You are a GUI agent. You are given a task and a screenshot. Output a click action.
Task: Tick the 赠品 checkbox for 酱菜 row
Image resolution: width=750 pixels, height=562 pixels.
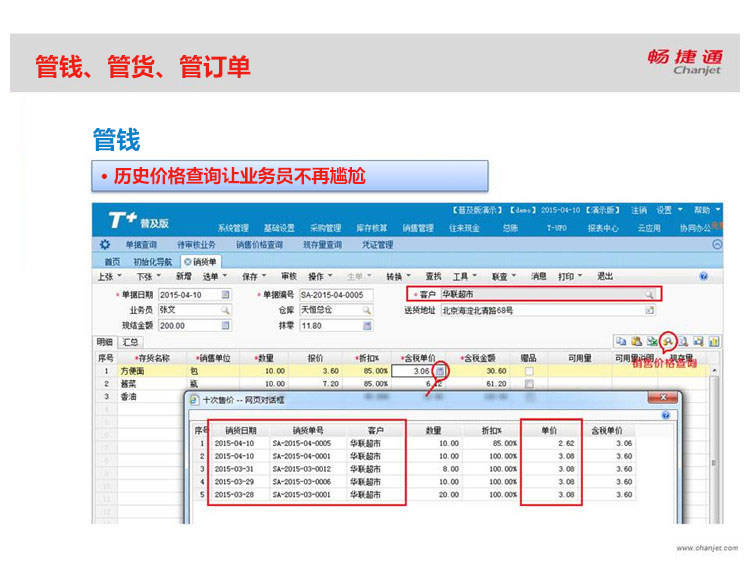pos(529,384)
